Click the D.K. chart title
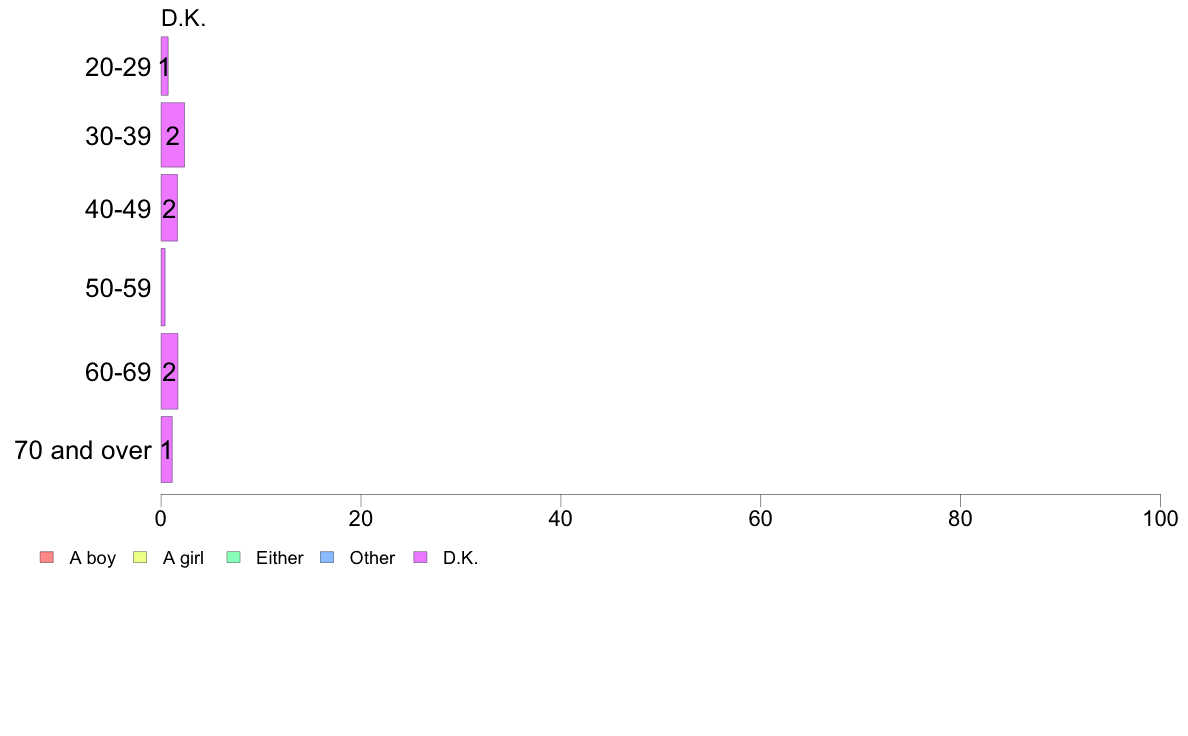This screenshot has height=736, width=1188. 183,19
